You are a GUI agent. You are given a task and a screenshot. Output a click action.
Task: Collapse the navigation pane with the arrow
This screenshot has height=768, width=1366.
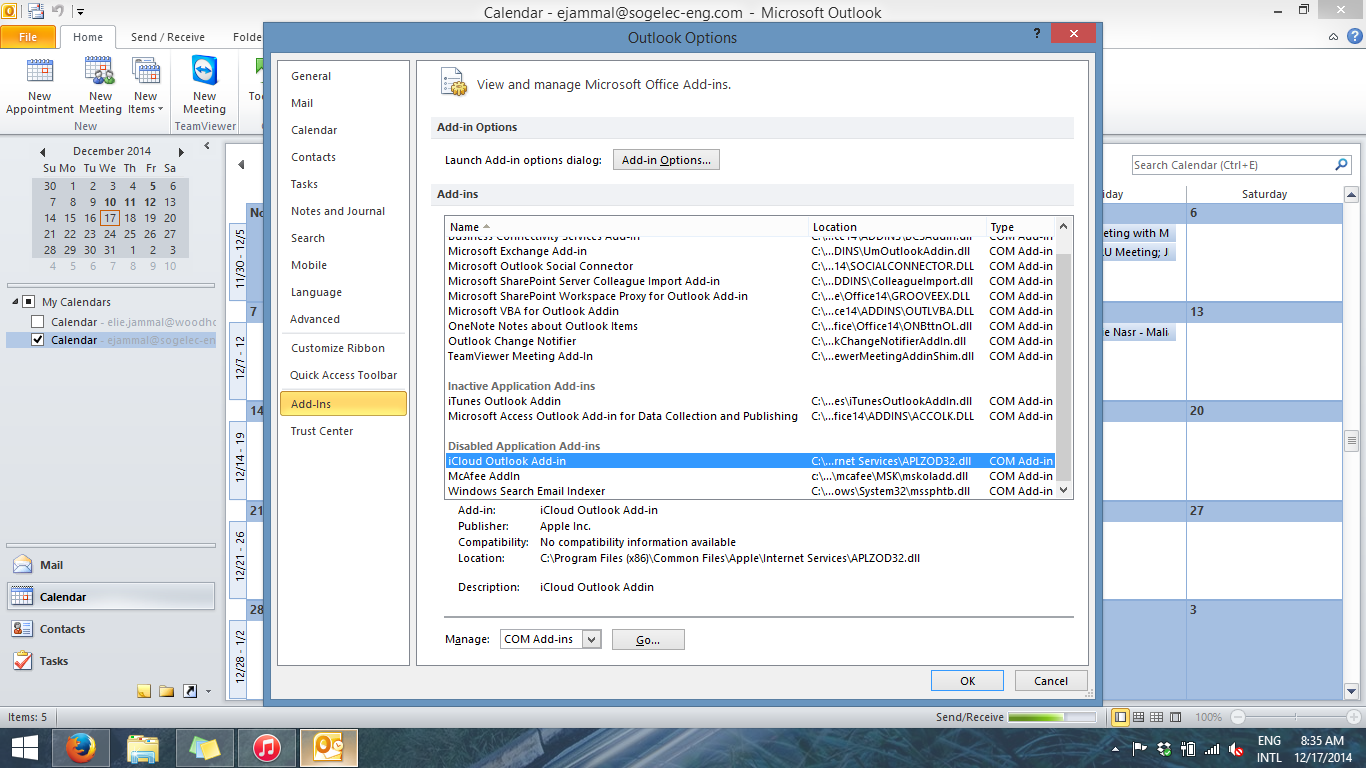coord(207,146)
